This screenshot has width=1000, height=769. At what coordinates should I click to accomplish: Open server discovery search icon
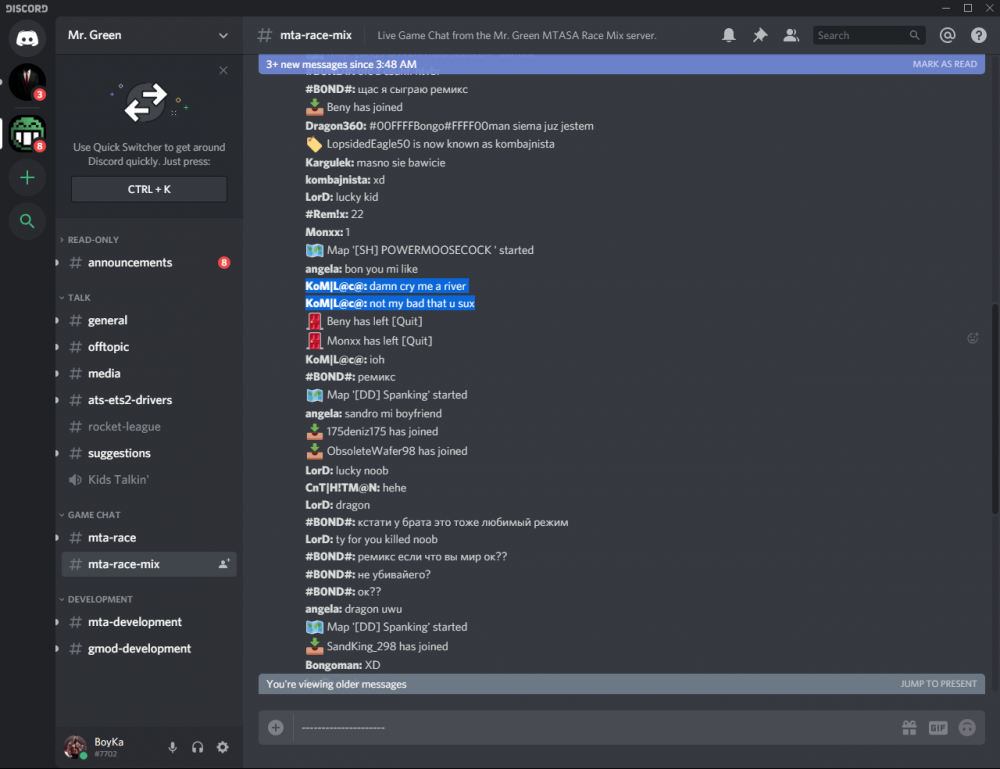[27, 221]
